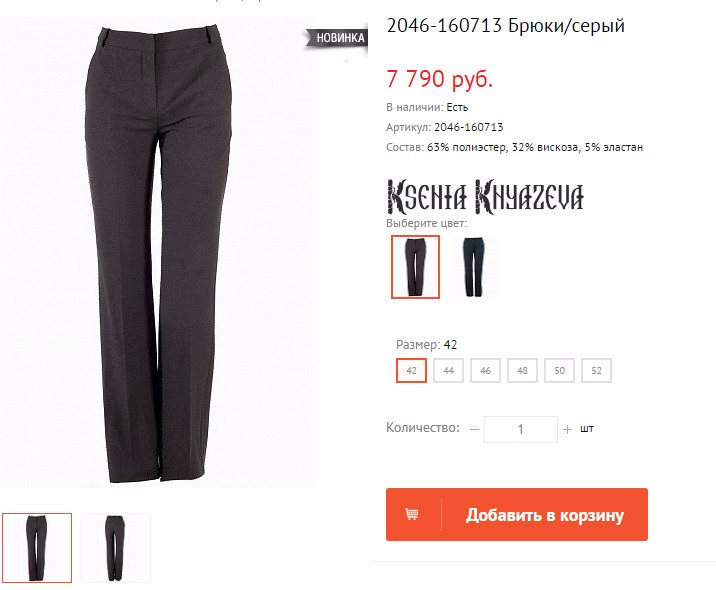Image resolution: width=716 pixels, height=590 pixels.
Task: Click the main grey trousers product image
Action: pos(158,253)
